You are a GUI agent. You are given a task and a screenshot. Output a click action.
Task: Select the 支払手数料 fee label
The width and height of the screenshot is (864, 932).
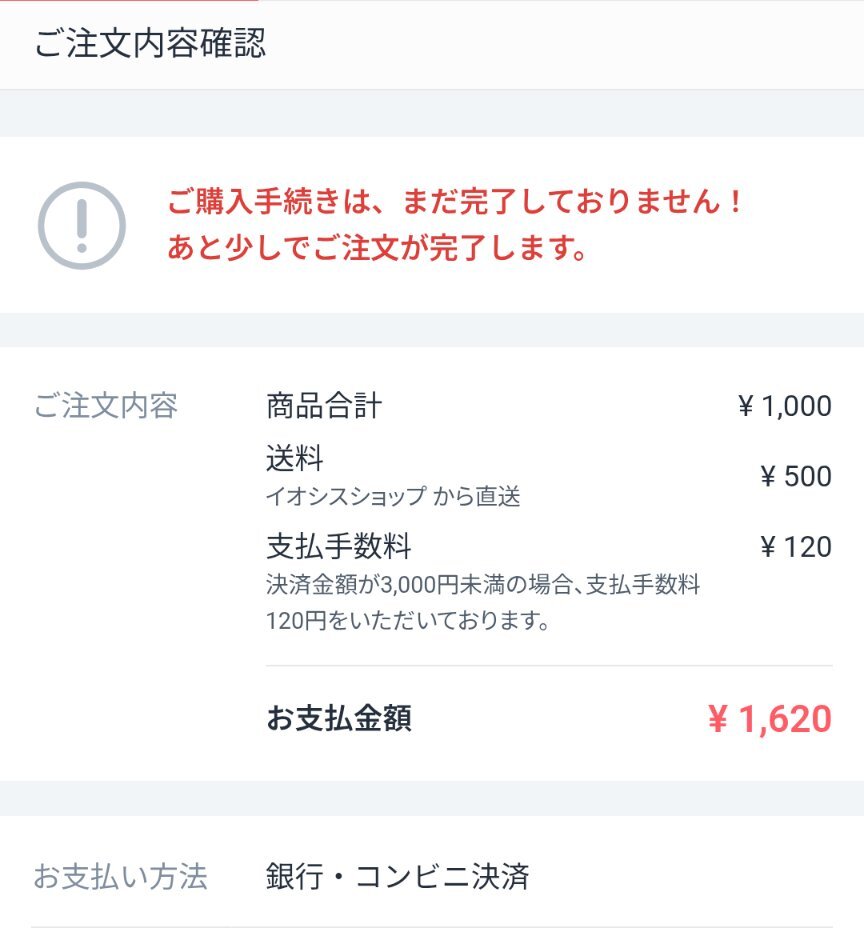[x=339, y=546]
